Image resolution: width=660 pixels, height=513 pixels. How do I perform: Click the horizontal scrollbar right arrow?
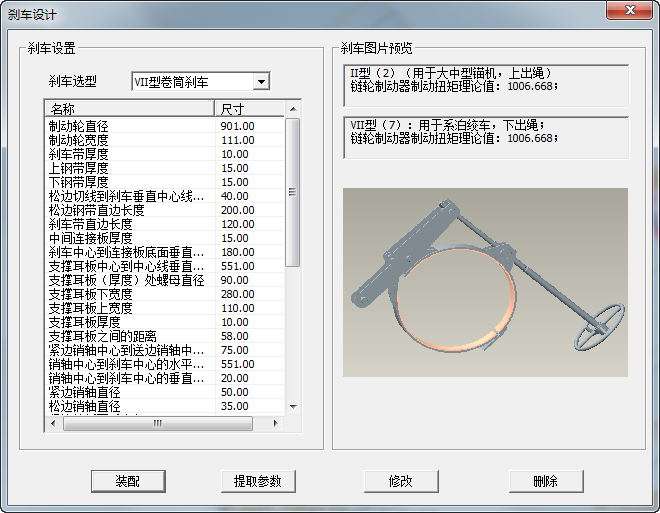pos(277,424)
